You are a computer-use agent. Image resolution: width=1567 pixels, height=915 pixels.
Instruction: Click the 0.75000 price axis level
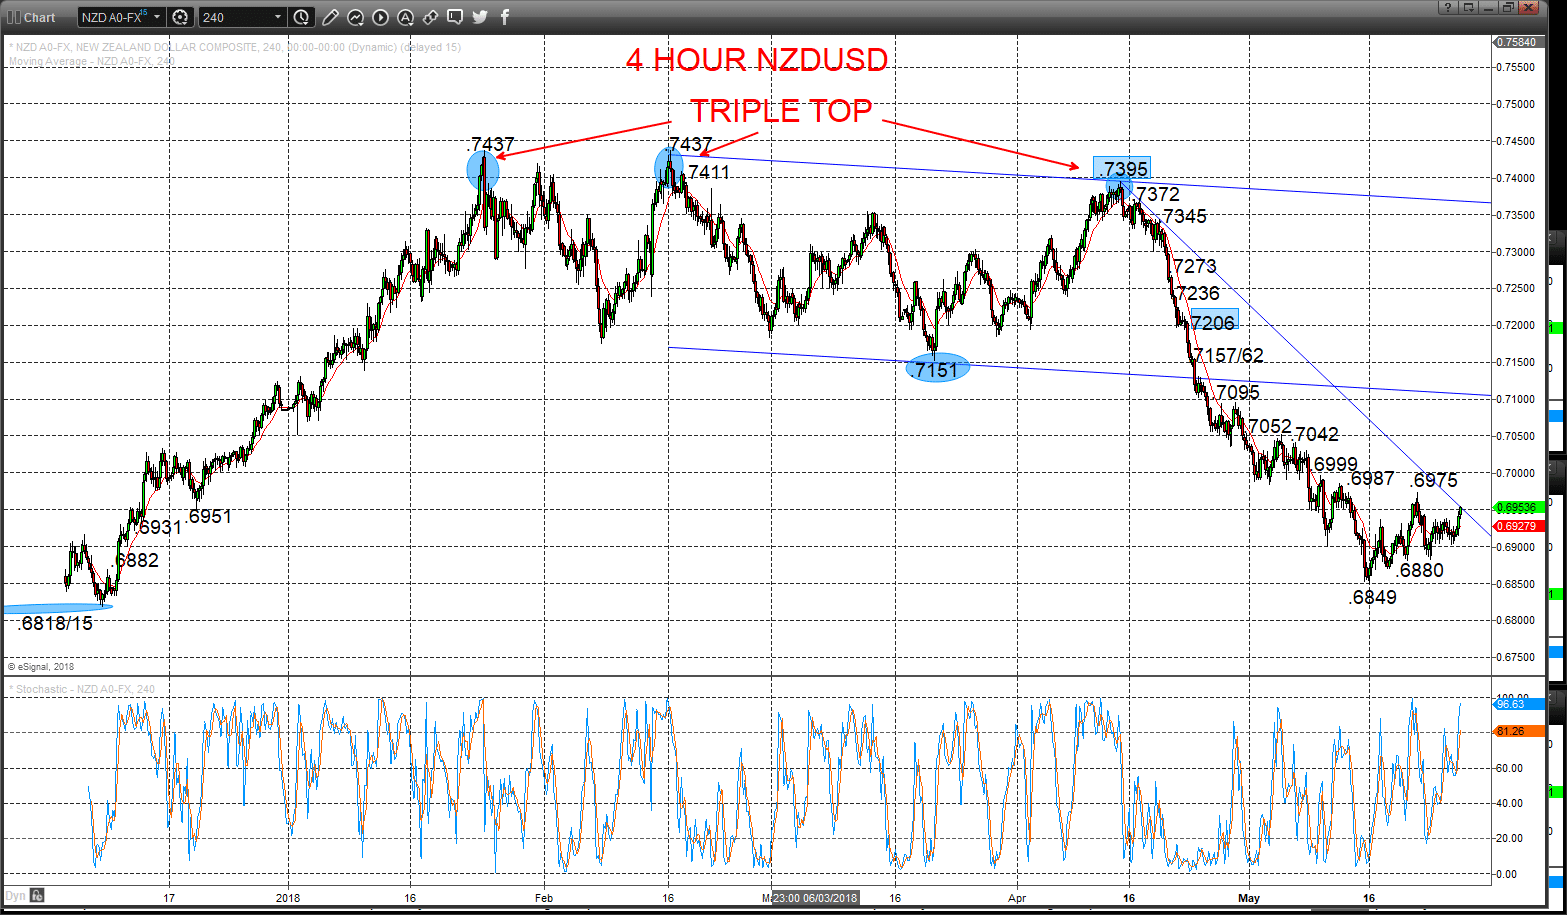coord(1516,104)
